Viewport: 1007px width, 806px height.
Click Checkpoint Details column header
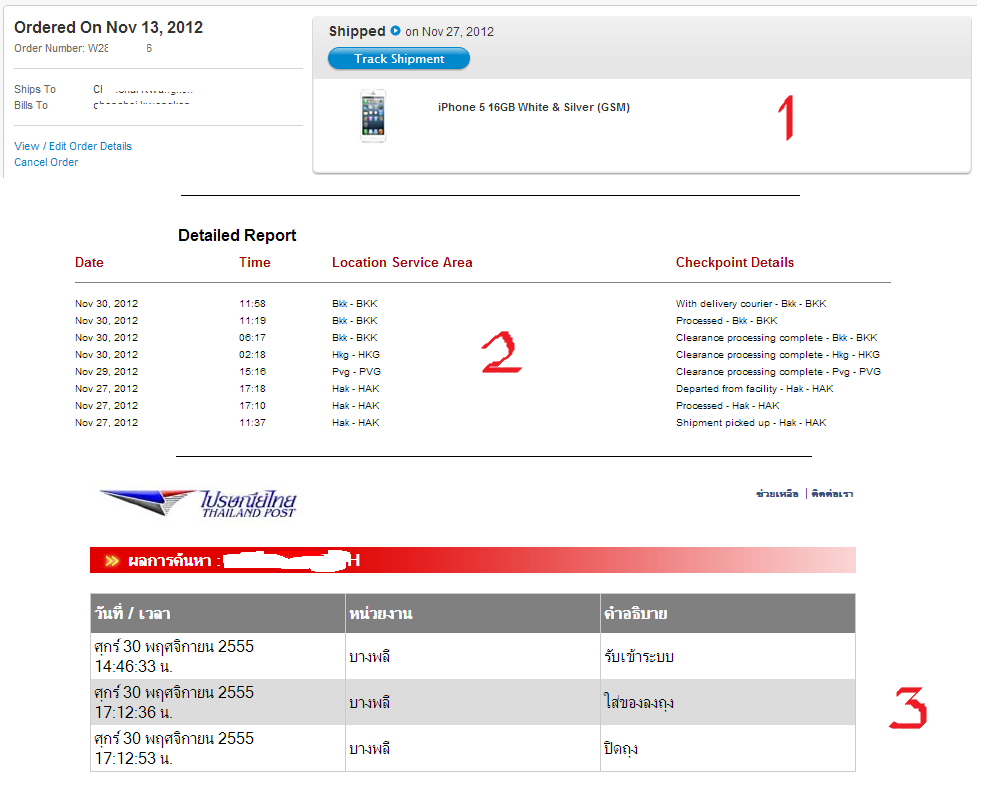pos(735,262)
